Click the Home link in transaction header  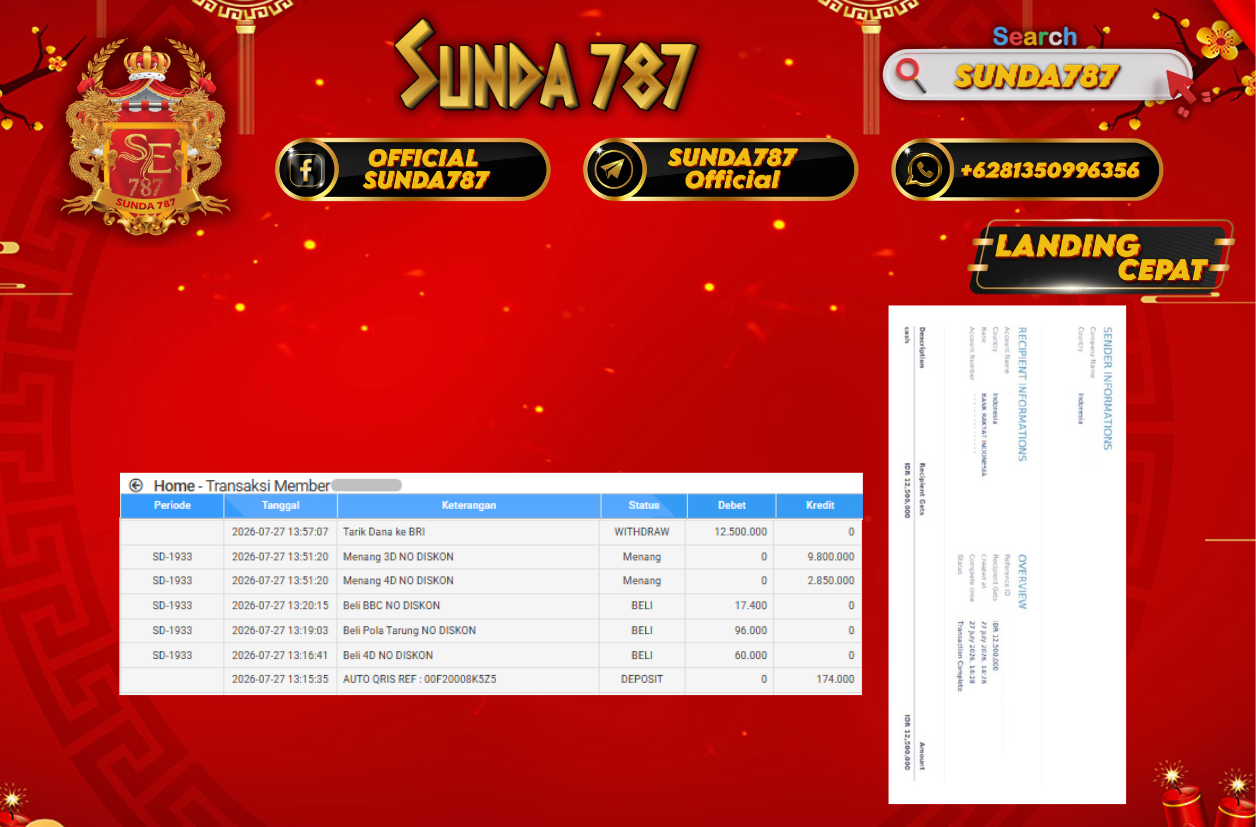[x=174, y=486]
